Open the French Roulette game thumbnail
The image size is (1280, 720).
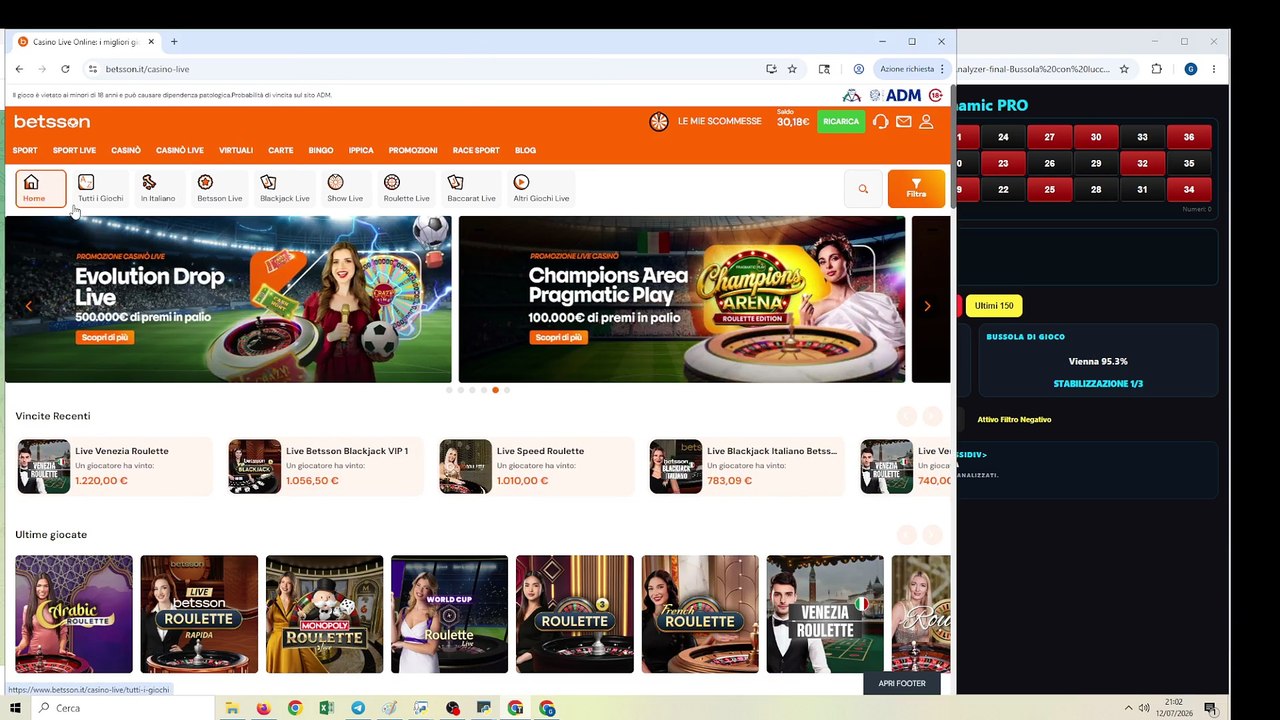click(700, 614)
